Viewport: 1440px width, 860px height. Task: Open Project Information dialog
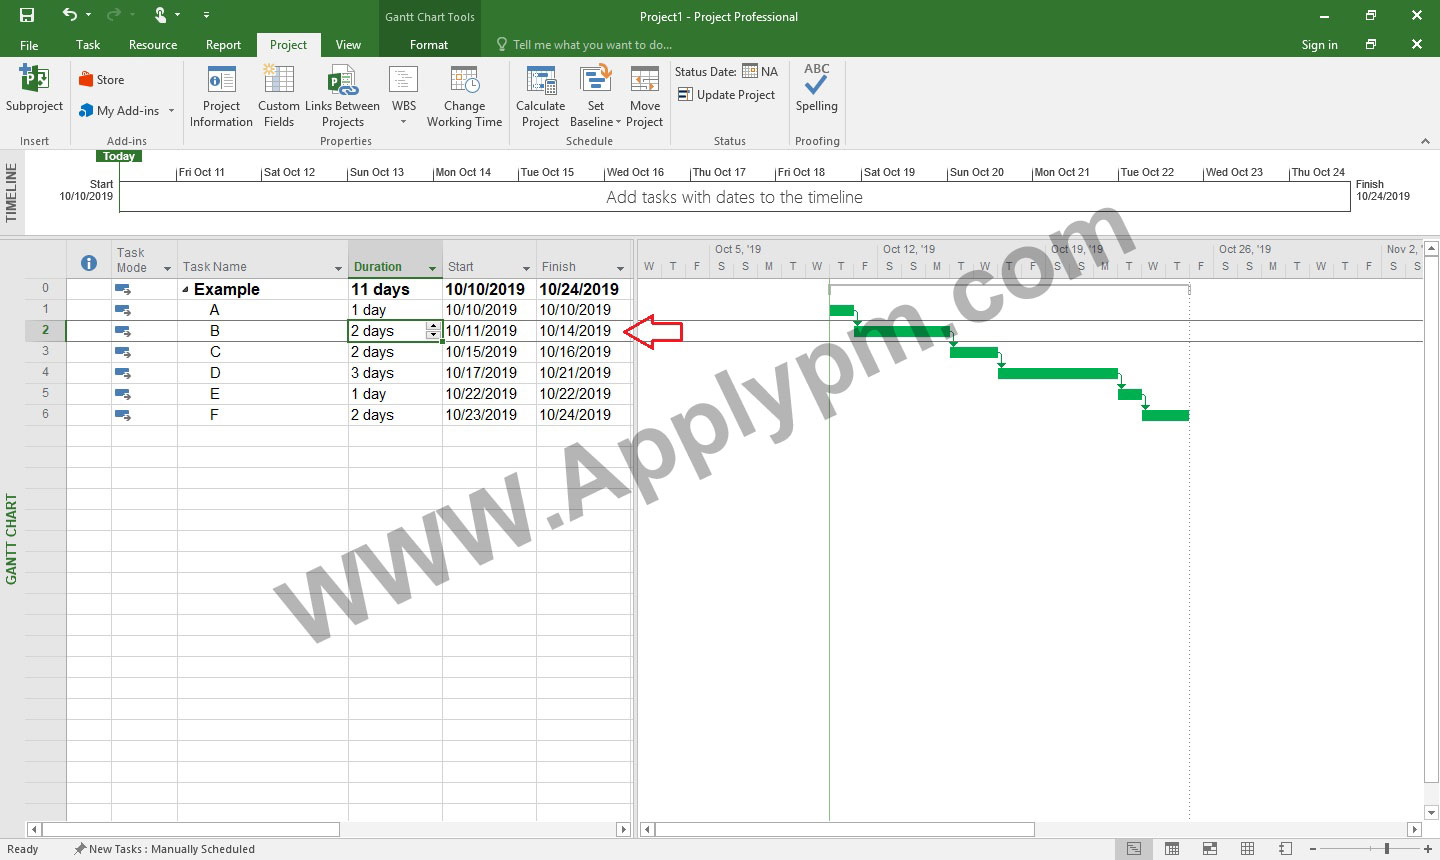pyautogui.click(x=221, y=97)
